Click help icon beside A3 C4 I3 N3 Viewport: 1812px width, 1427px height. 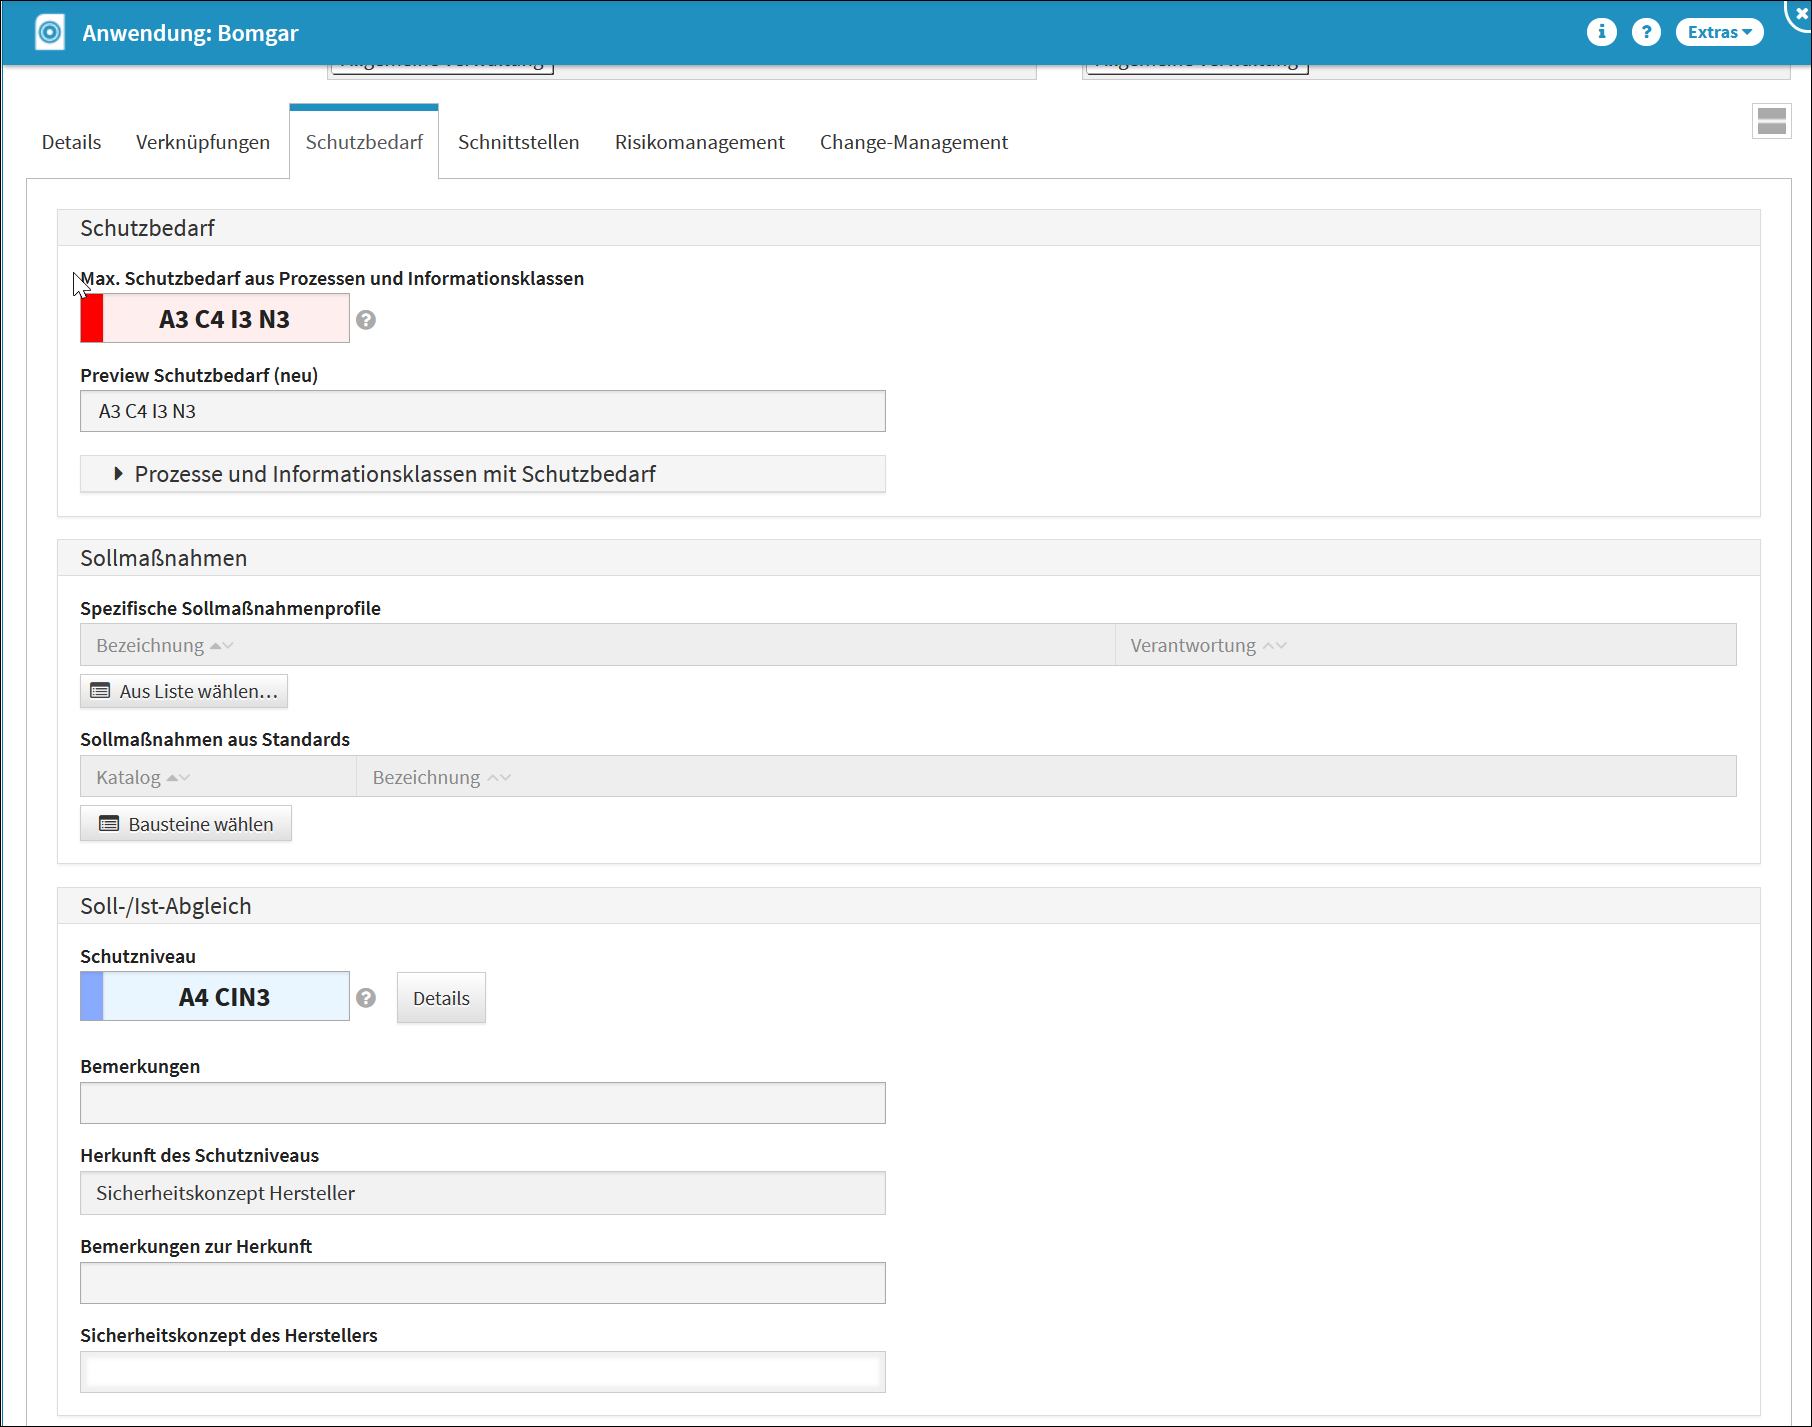366,320
